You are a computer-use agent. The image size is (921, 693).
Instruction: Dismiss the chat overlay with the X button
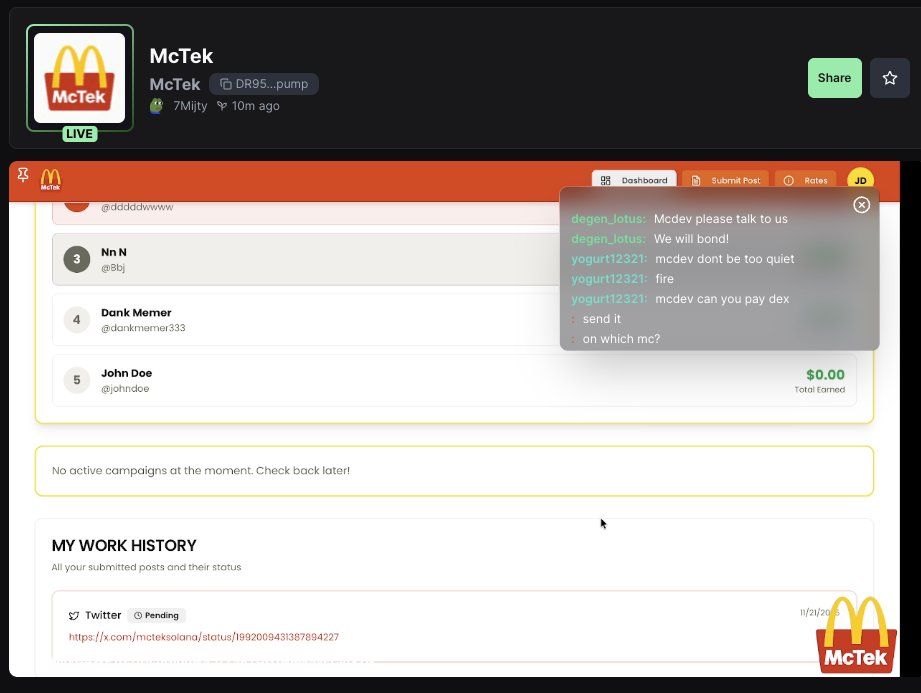[862, 204]
